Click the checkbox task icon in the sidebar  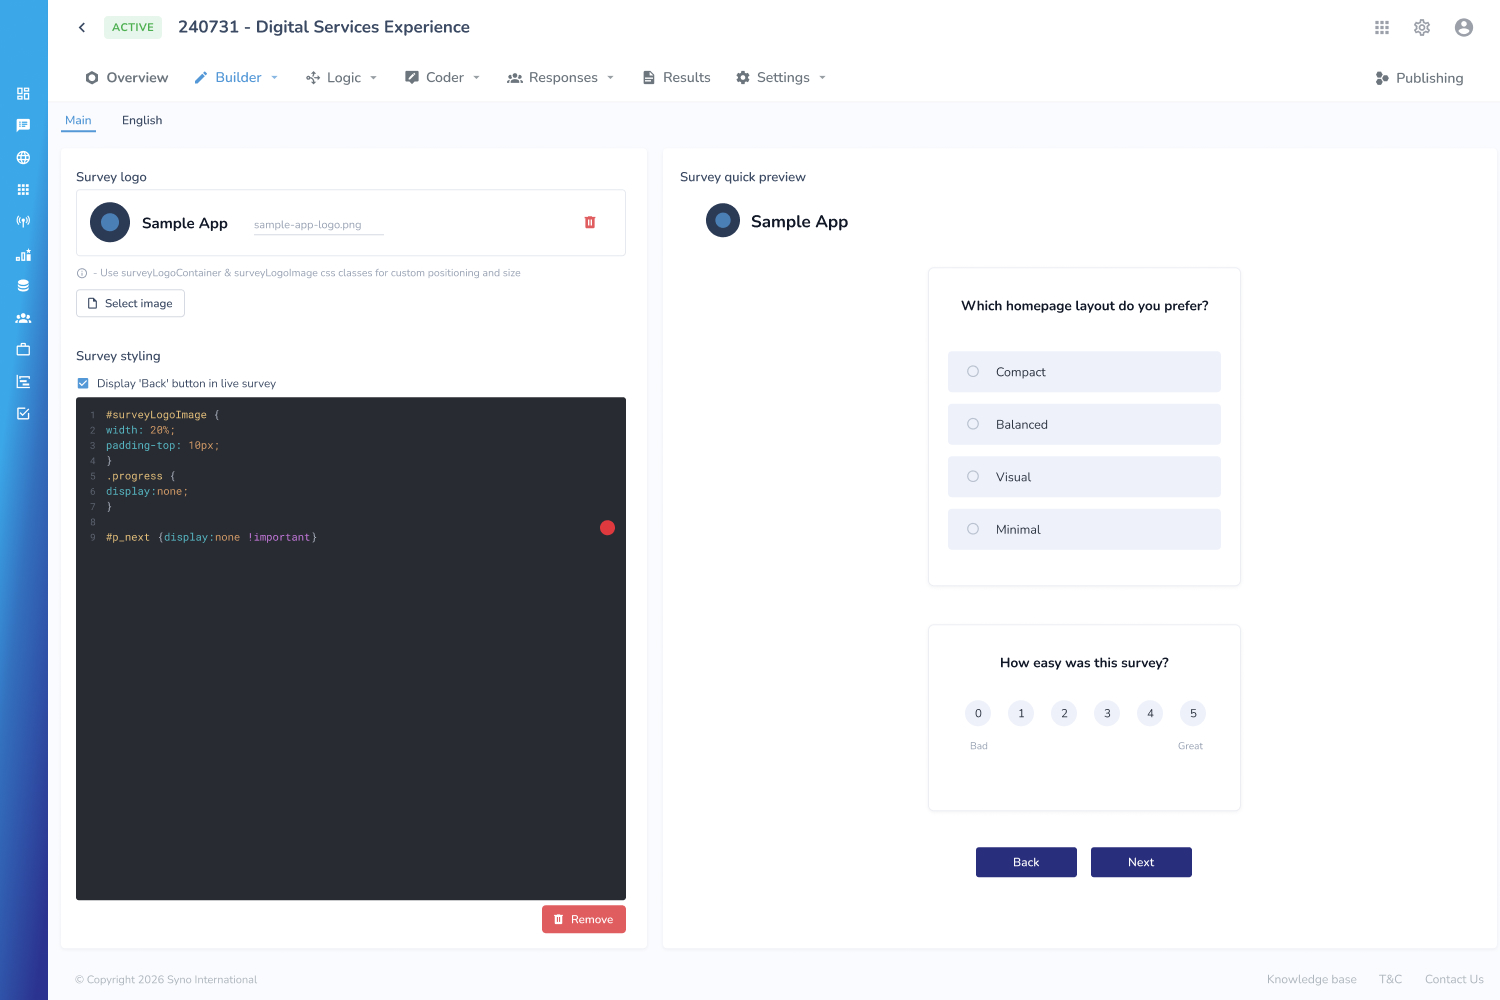(23, 413)
